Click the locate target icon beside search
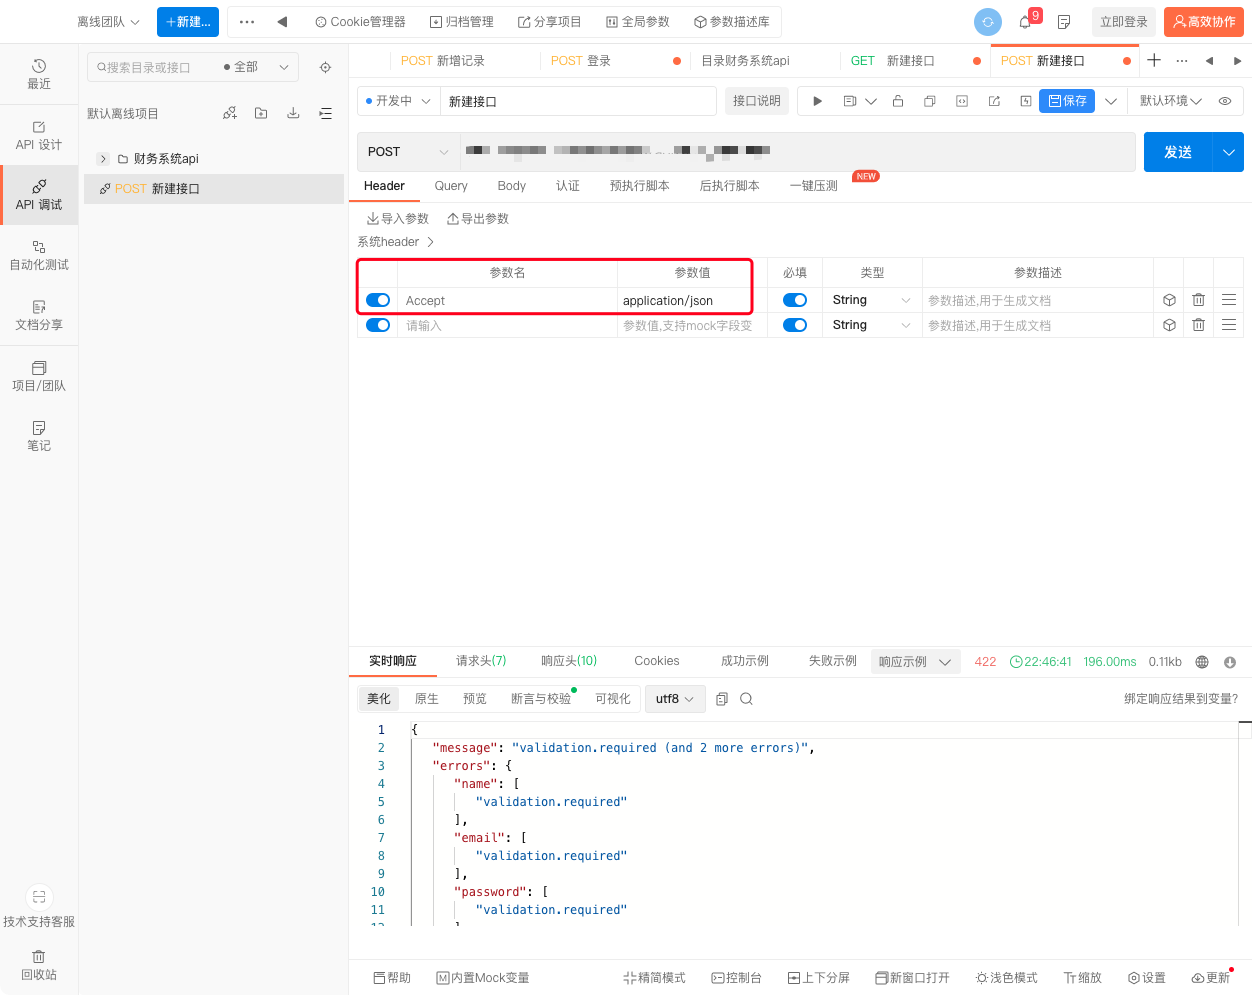The width and height of the screenshot is (1252, 995). 325,67
